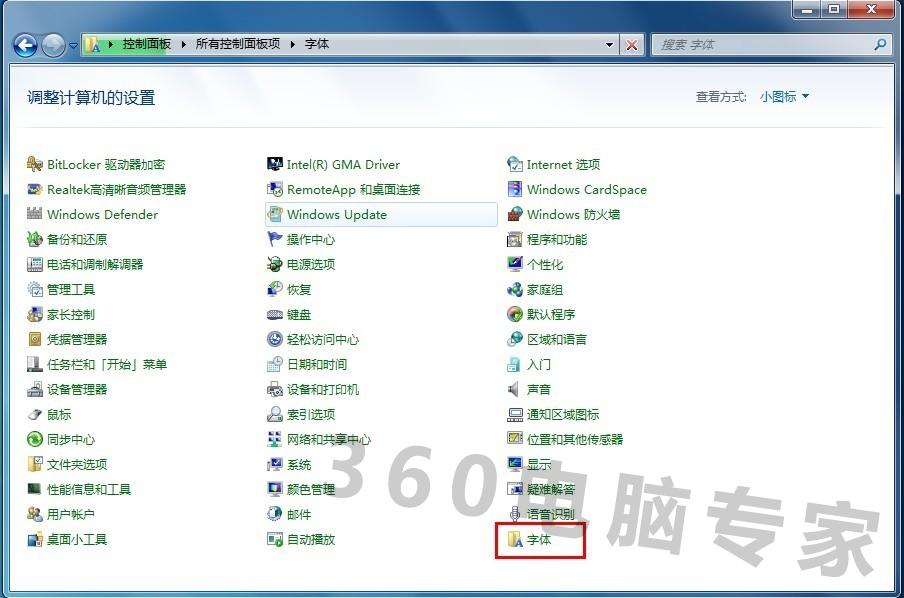904x598 pixels.
Task: Open Windows CardSpace icon
Action: tap(514, 189)
